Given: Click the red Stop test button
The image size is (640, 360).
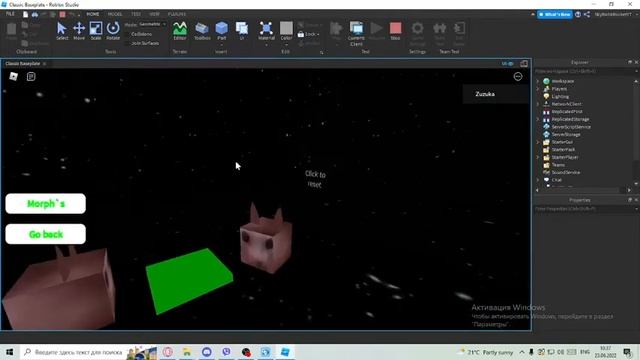Looking at the screenshot, I should [x=395, y=31].
